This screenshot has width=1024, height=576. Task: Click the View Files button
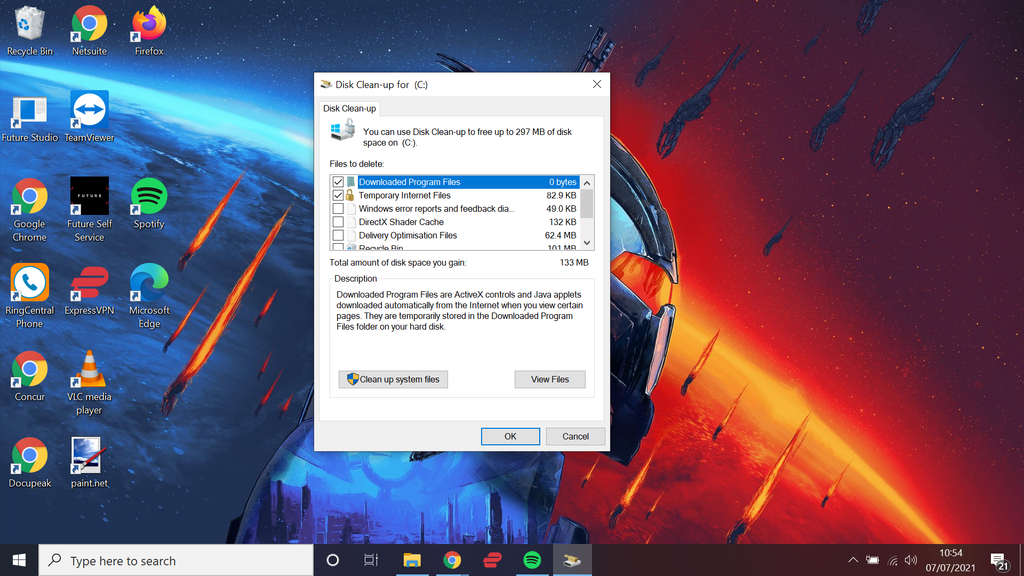(x=550, y=379)
